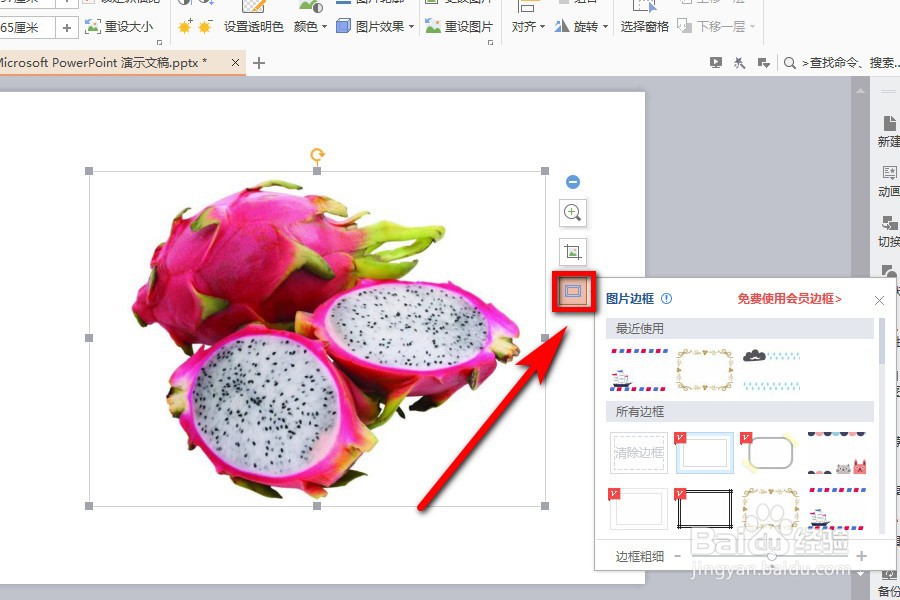900x600 pixels.
Task: Click the magnifier search icon
Action: 790,63
